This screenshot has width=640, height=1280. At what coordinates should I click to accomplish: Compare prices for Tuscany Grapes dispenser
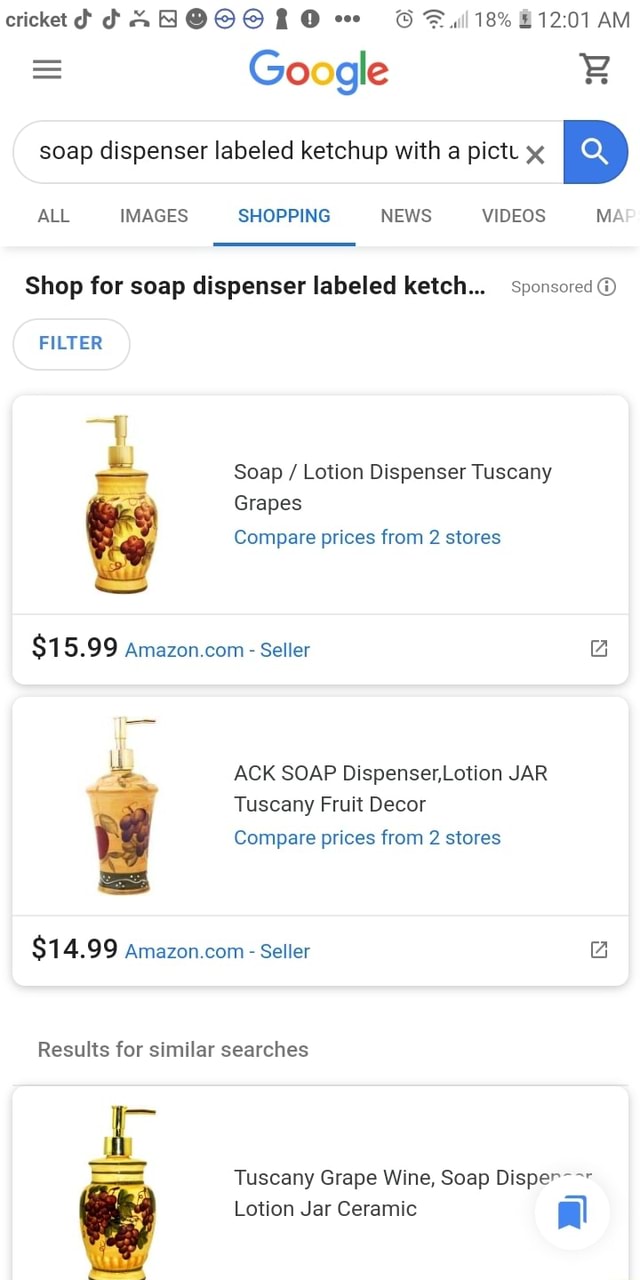(367, 537)
